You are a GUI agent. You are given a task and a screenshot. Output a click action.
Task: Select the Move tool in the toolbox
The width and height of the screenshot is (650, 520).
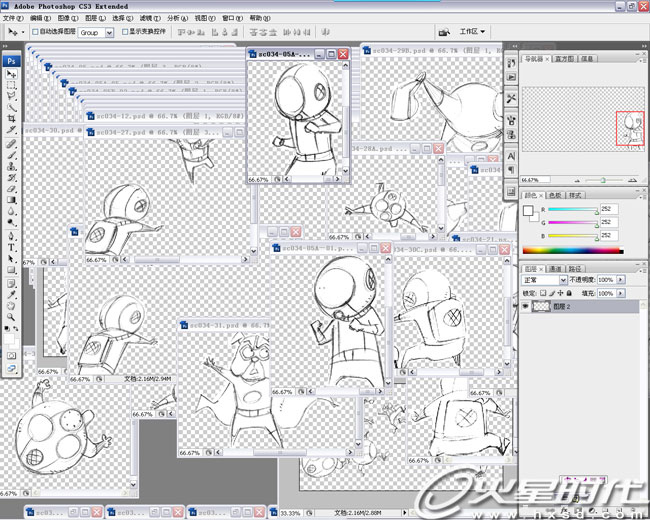(x=11, y=74)
